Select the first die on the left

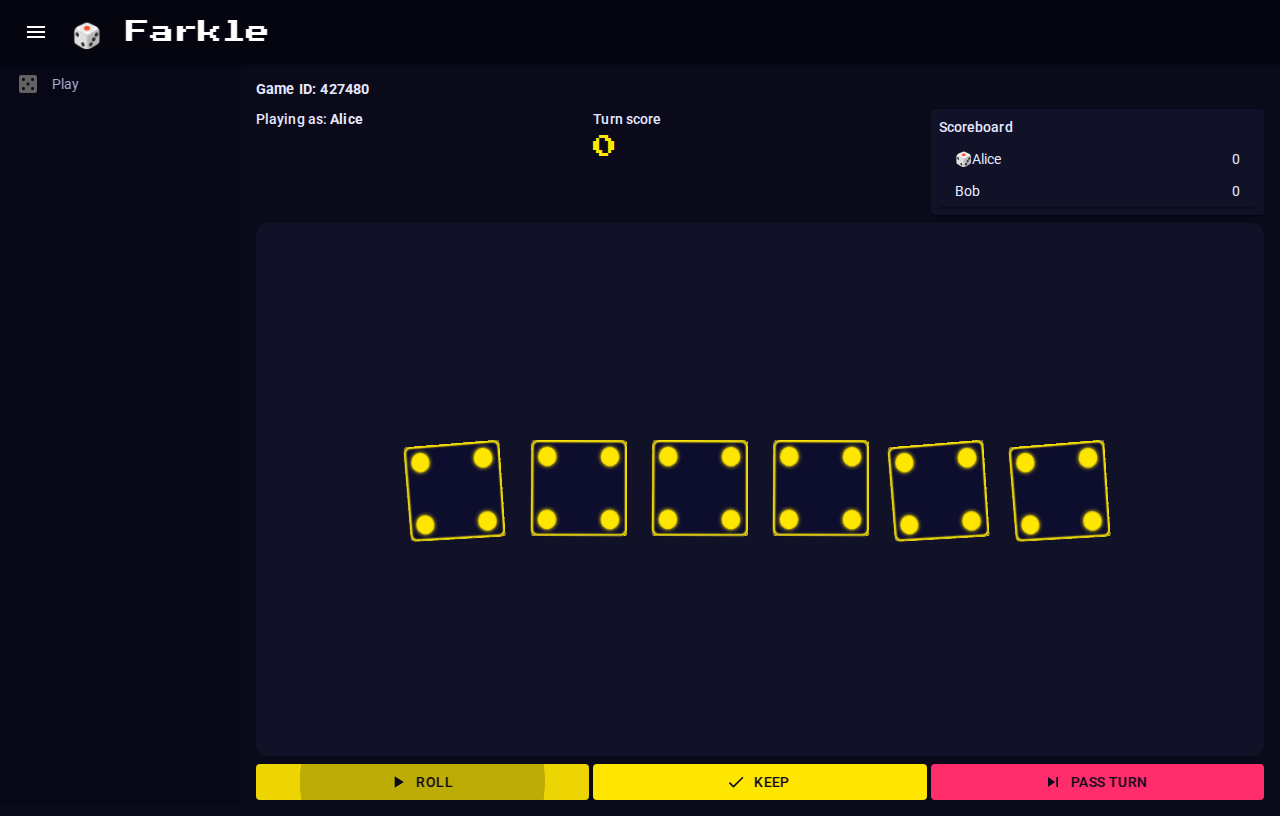(455, 491)
